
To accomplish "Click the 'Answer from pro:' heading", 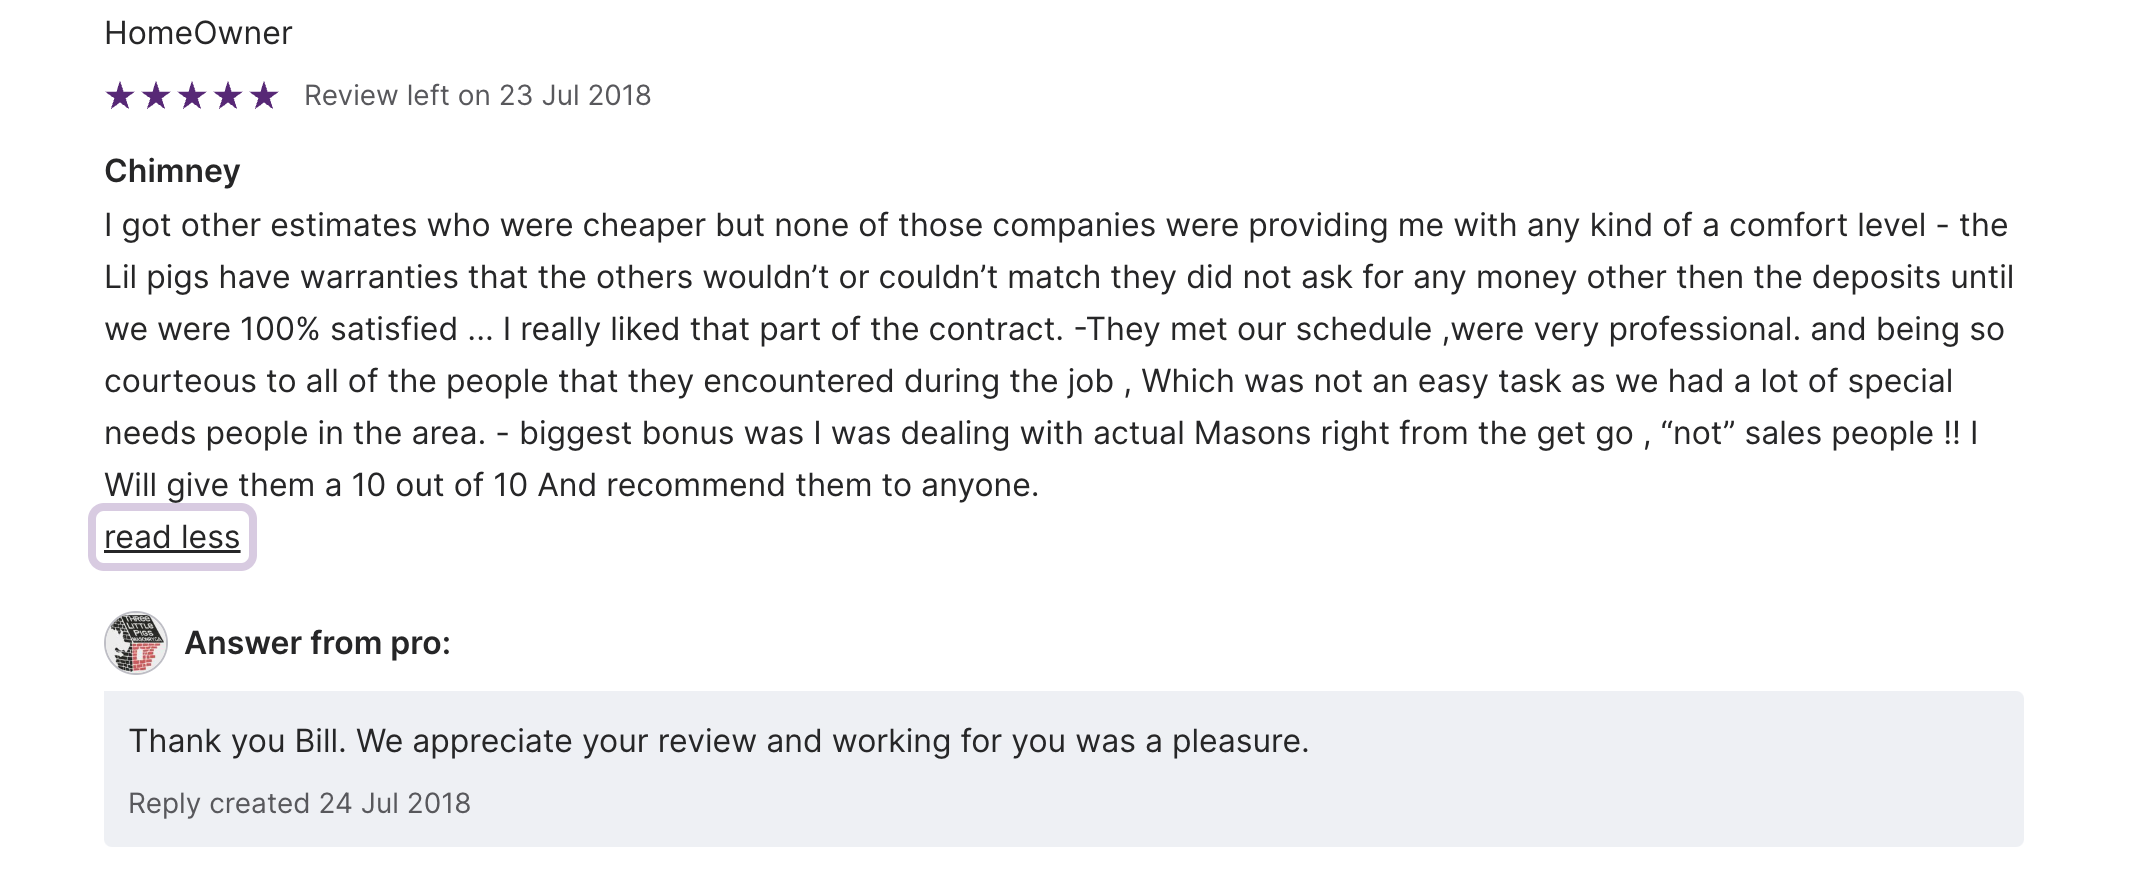I will pos(318,643).
